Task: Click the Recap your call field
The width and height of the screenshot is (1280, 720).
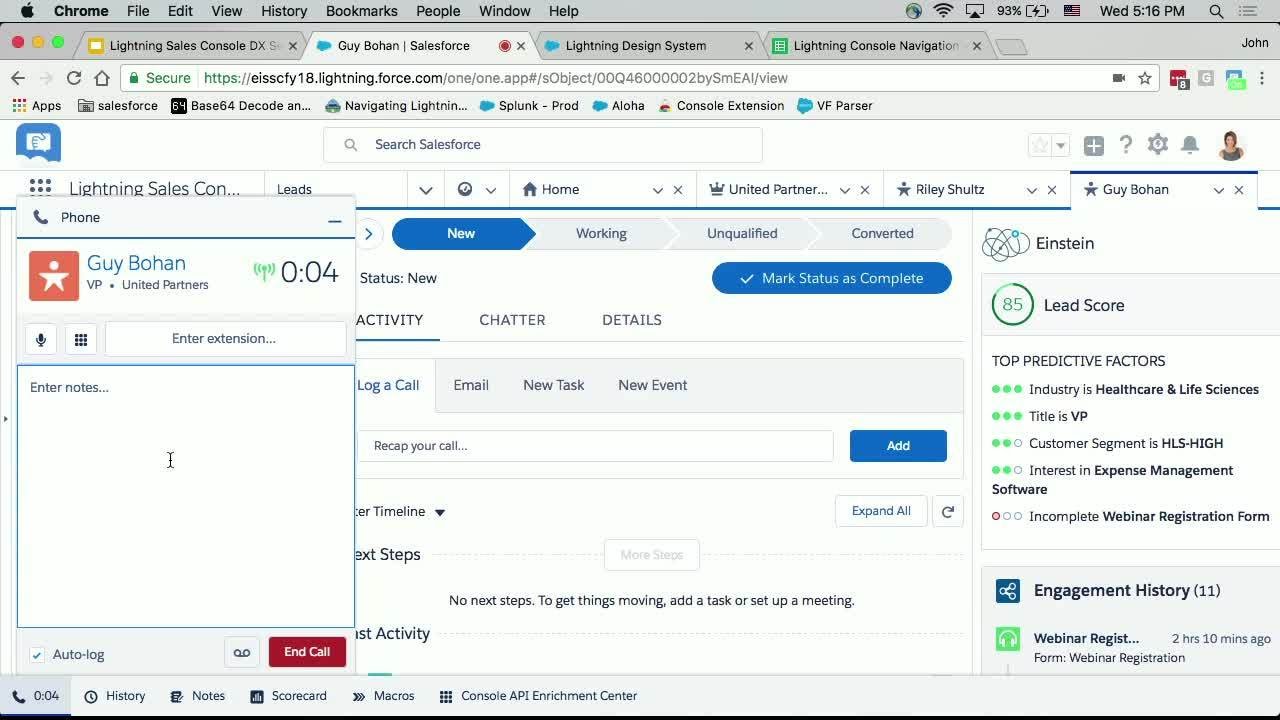Action: coord(595,446)
